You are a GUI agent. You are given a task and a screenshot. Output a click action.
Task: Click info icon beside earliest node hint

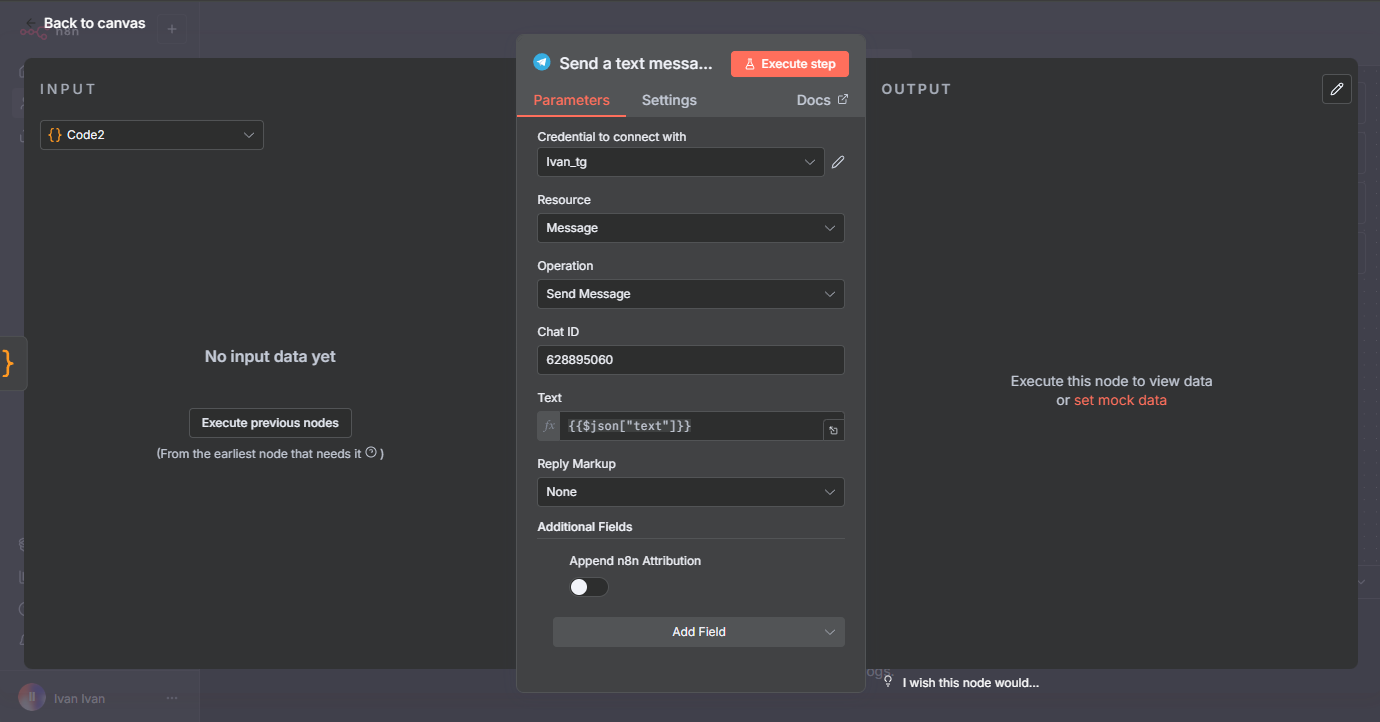371,453
